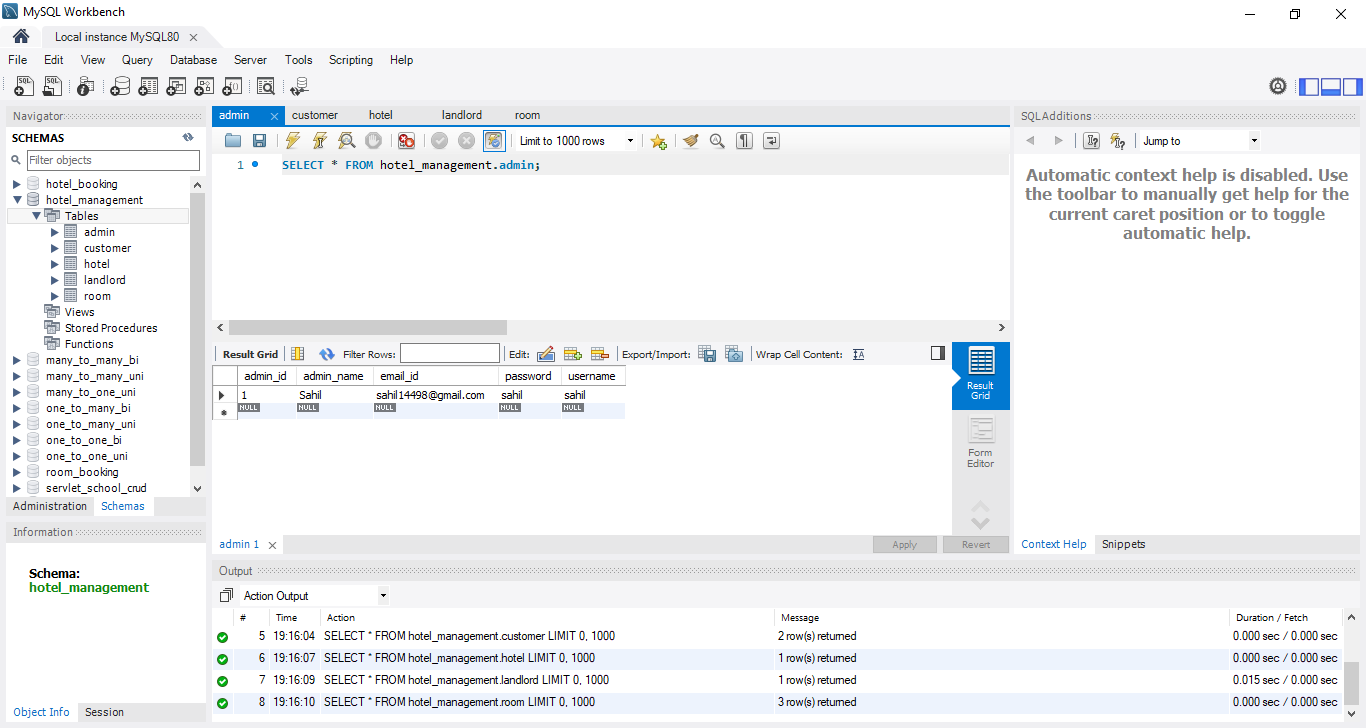The height and width of the screenshot is (728, 1366).
Task: Click the create new schema icon
Action: pos(120,87)
